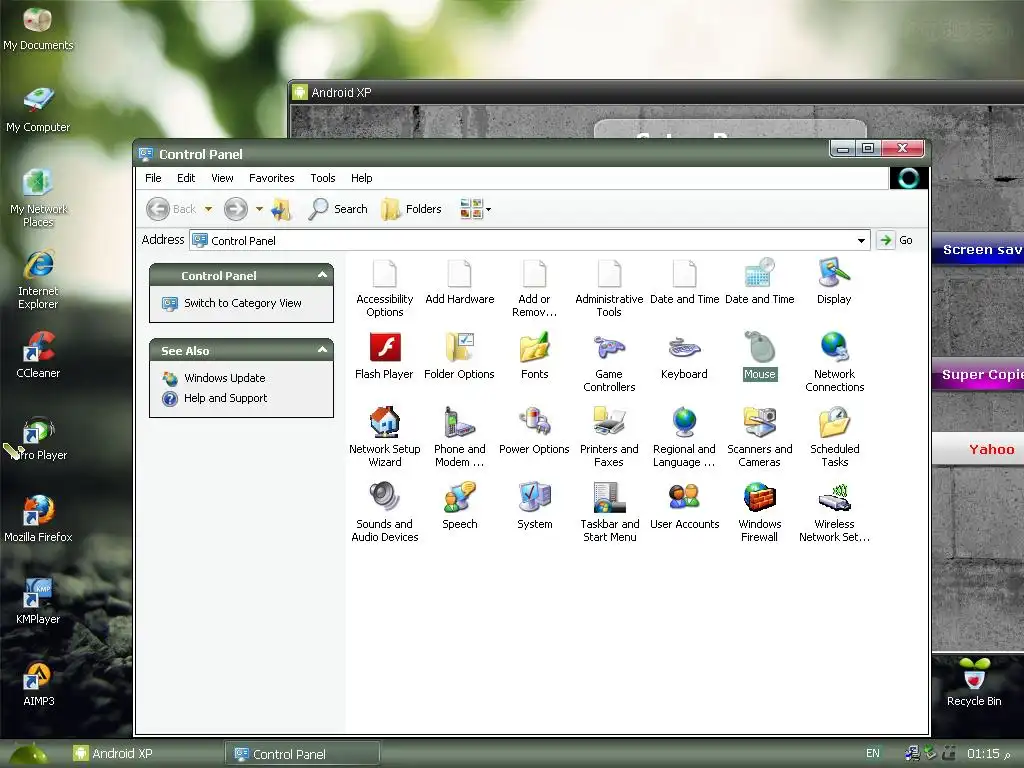The width and height of the screenshot is (1024, 768).
Task: Click the Back toolbar button
Action: 170,209
